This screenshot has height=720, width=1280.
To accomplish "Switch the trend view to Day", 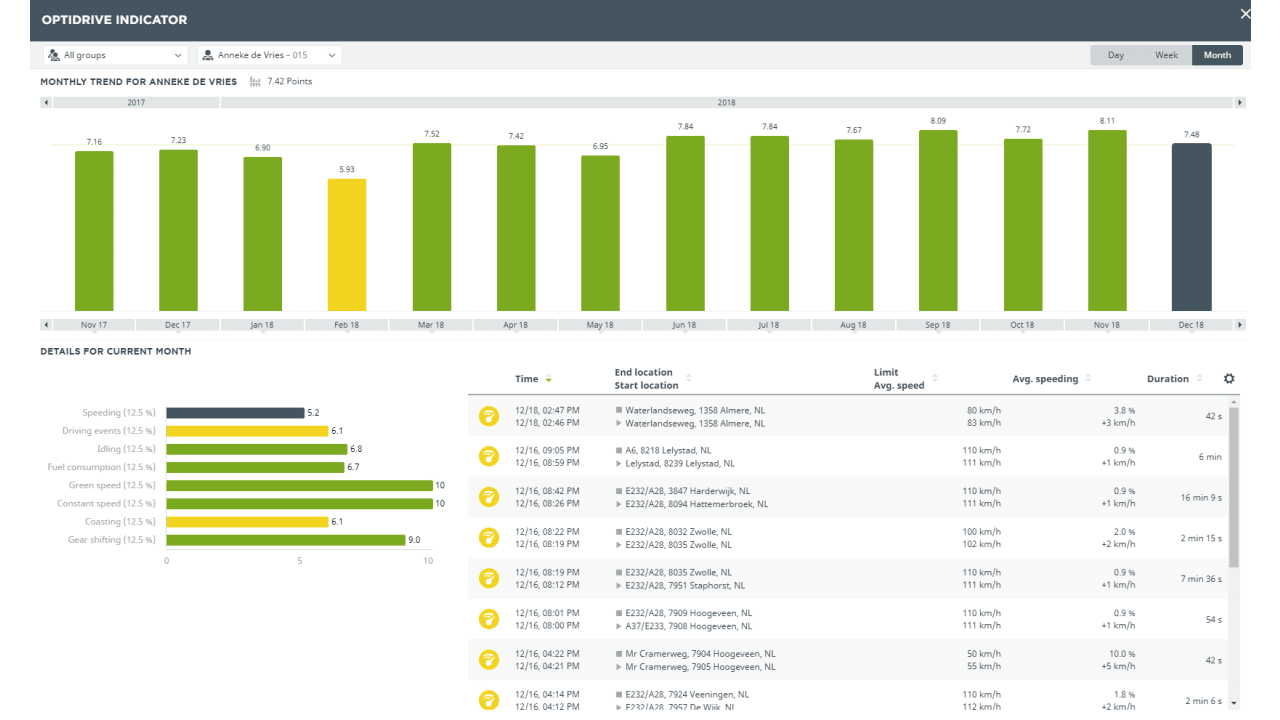I will pyautogui.click(x=1115, y=55).
